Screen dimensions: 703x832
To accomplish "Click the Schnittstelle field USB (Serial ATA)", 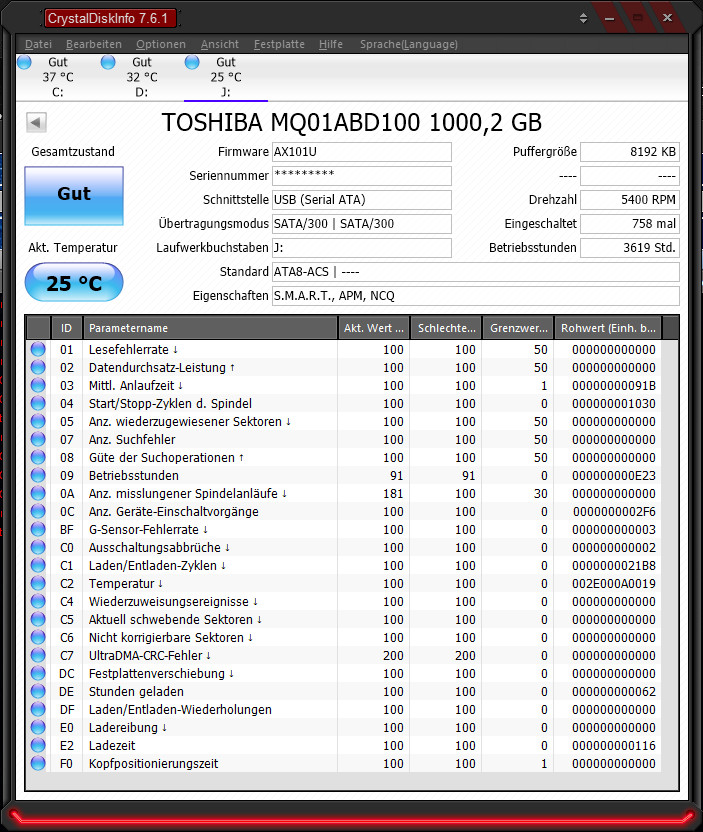I will 362,200.
